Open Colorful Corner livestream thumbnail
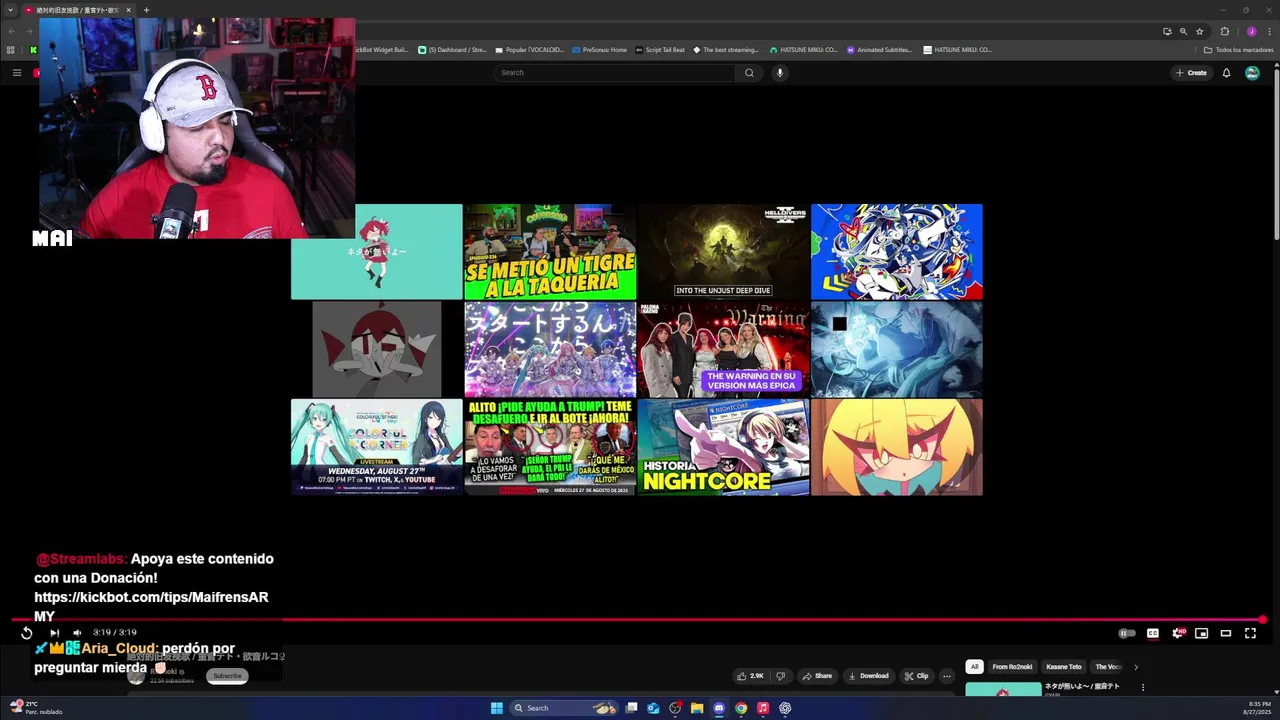1280x720 pixels. click(x=376, y=447)
